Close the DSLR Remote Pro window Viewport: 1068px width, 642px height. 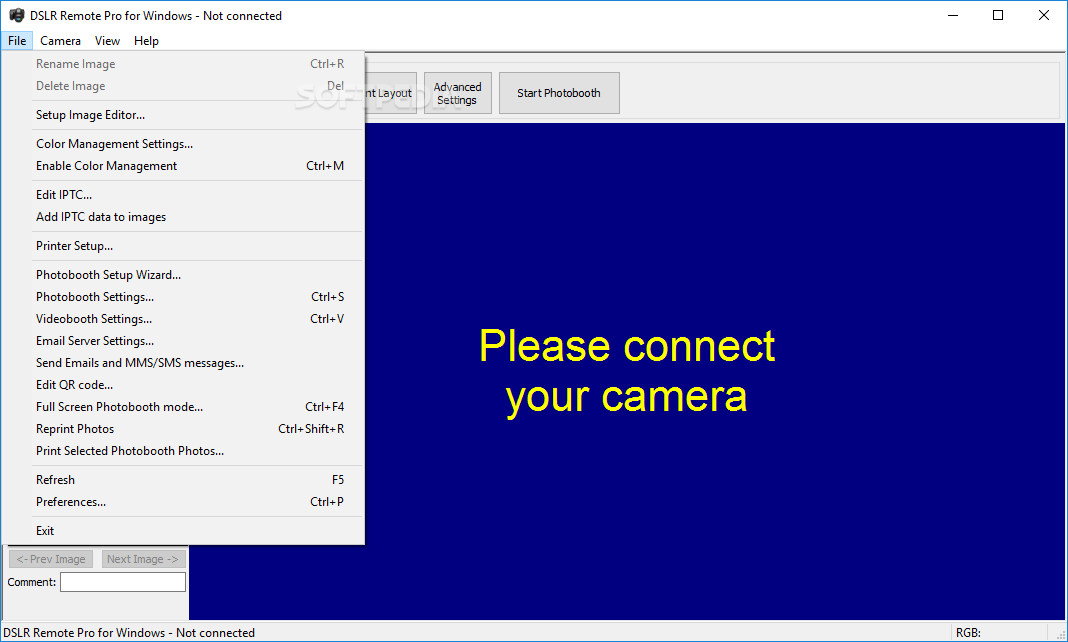click(x=1043, y=15)
